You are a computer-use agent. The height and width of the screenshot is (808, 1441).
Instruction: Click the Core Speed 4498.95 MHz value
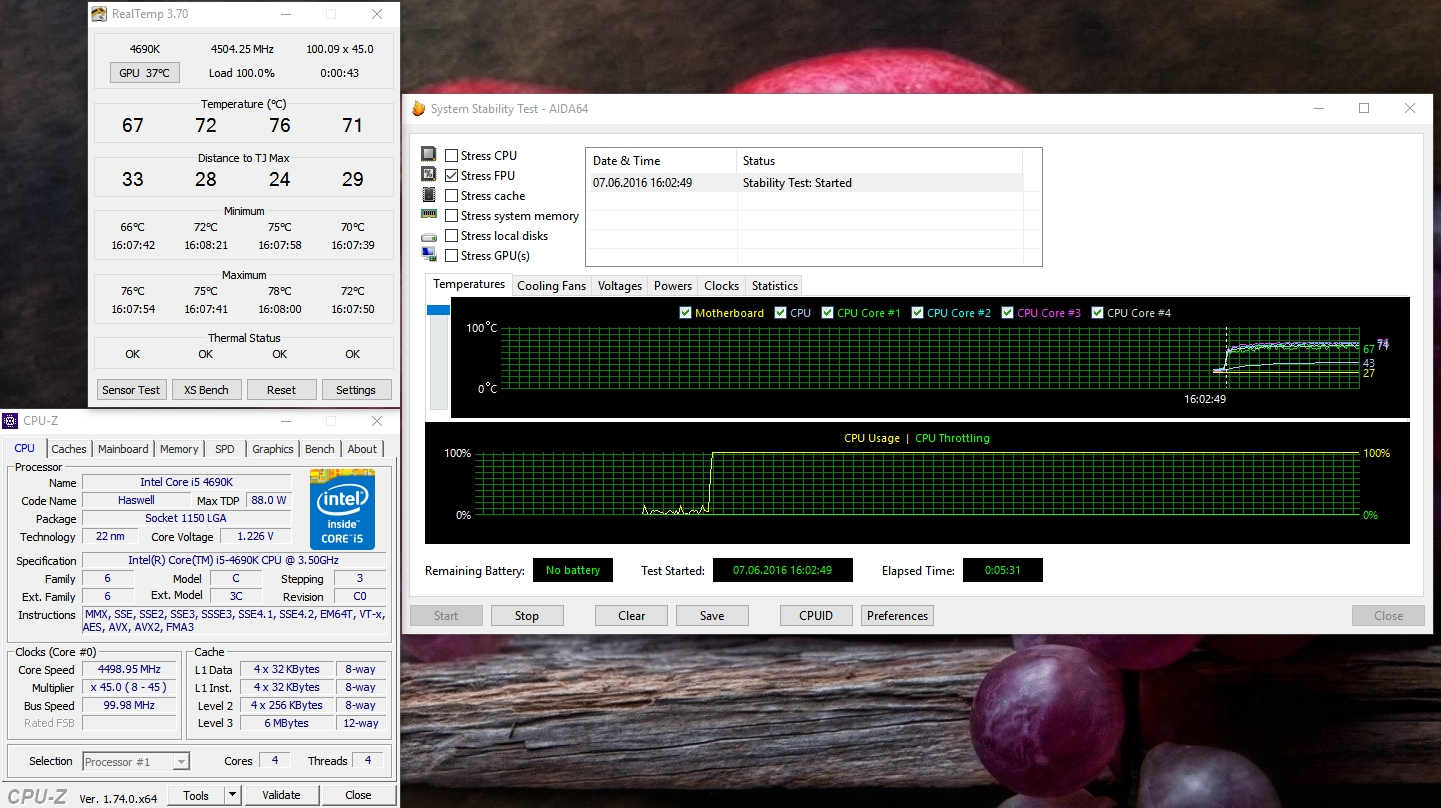[x=130, y=669]
